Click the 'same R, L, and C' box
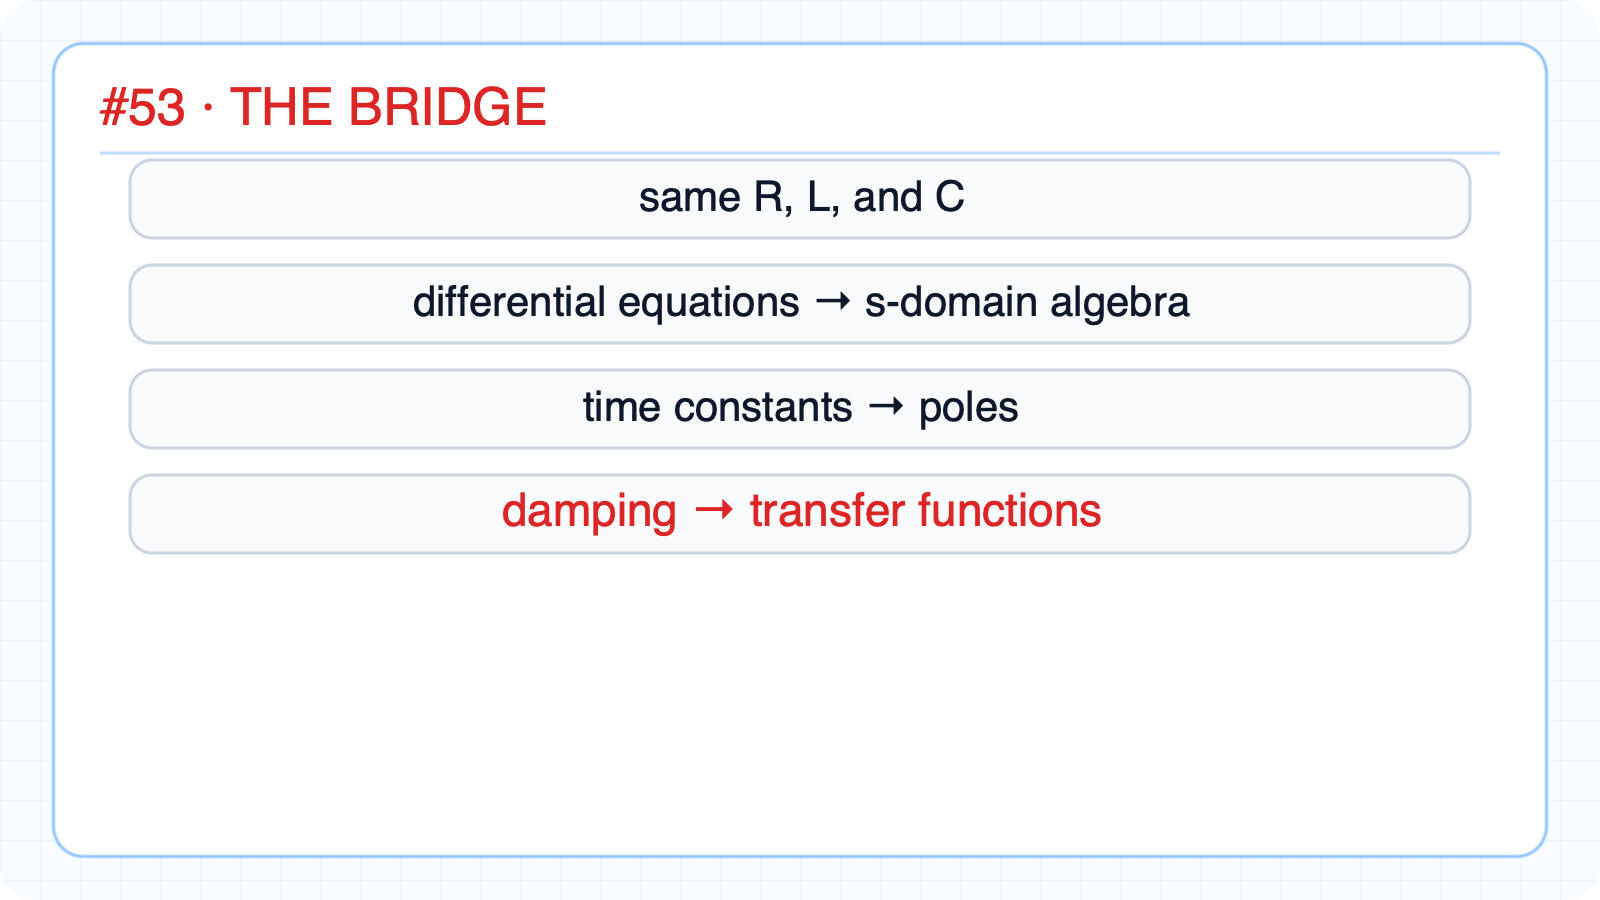1600x900 pixels. tap(800, 199)
